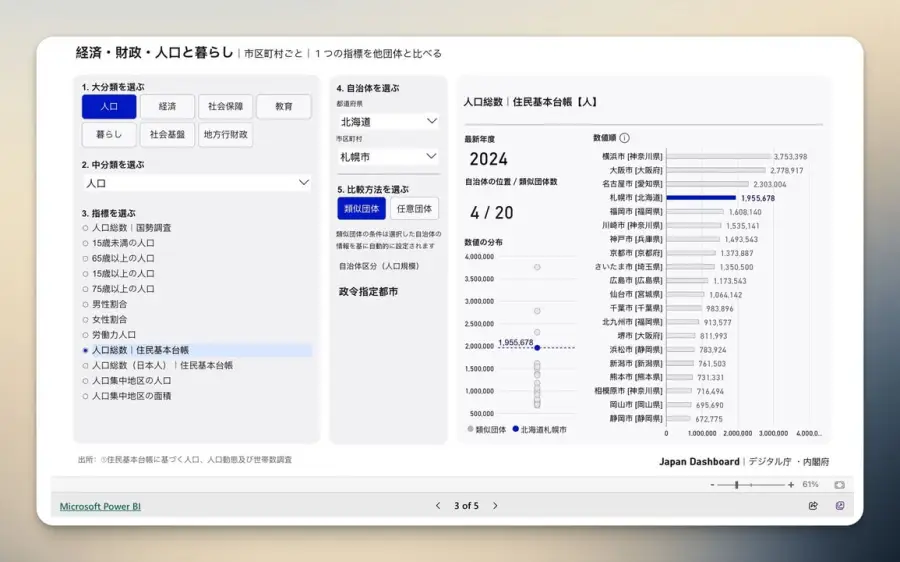Click the share icon in footer
The image size is (900, 562).
click(x=813, y=506)
